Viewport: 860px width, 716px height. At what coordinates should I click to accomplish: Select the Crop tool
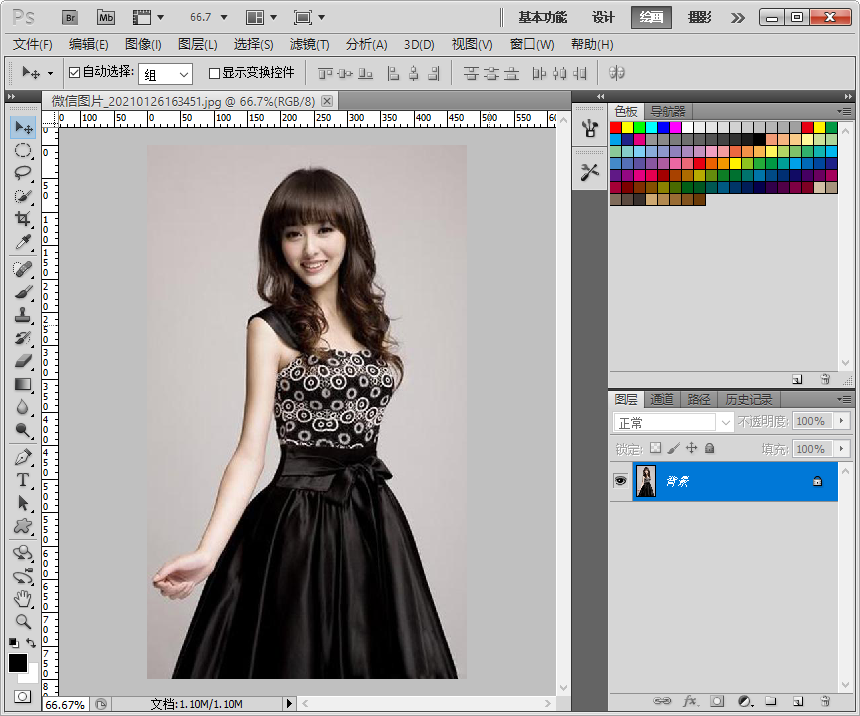point(22,219)
